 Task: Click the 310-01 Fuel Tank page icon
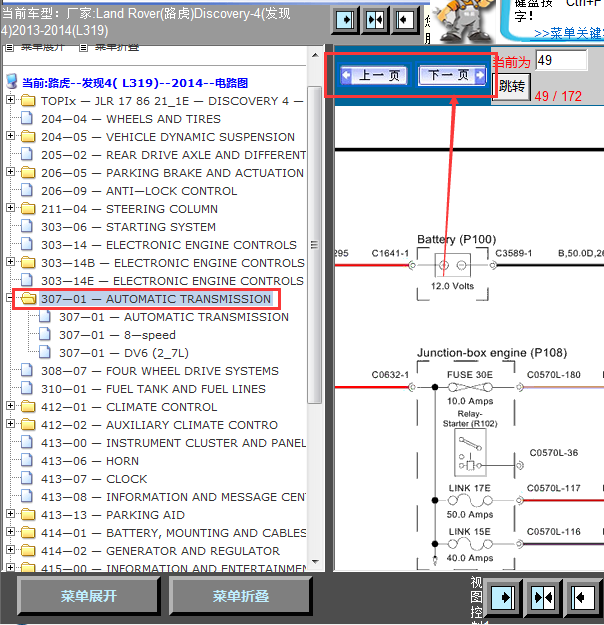(x=27, y=388)
